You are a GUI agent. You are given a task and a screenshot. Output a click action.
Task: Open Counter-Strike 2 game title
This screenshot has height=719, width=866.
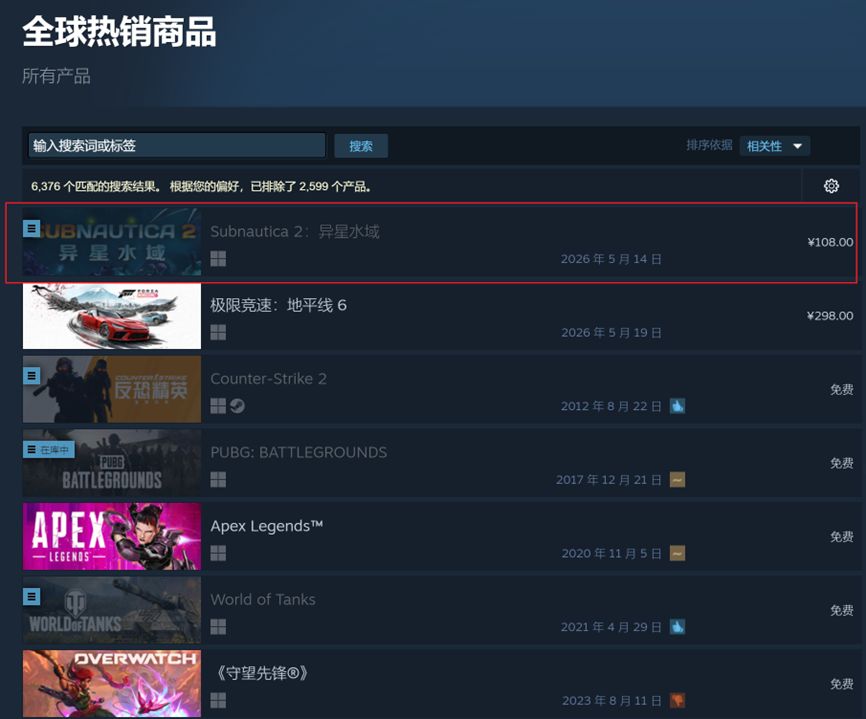(268, 379)
